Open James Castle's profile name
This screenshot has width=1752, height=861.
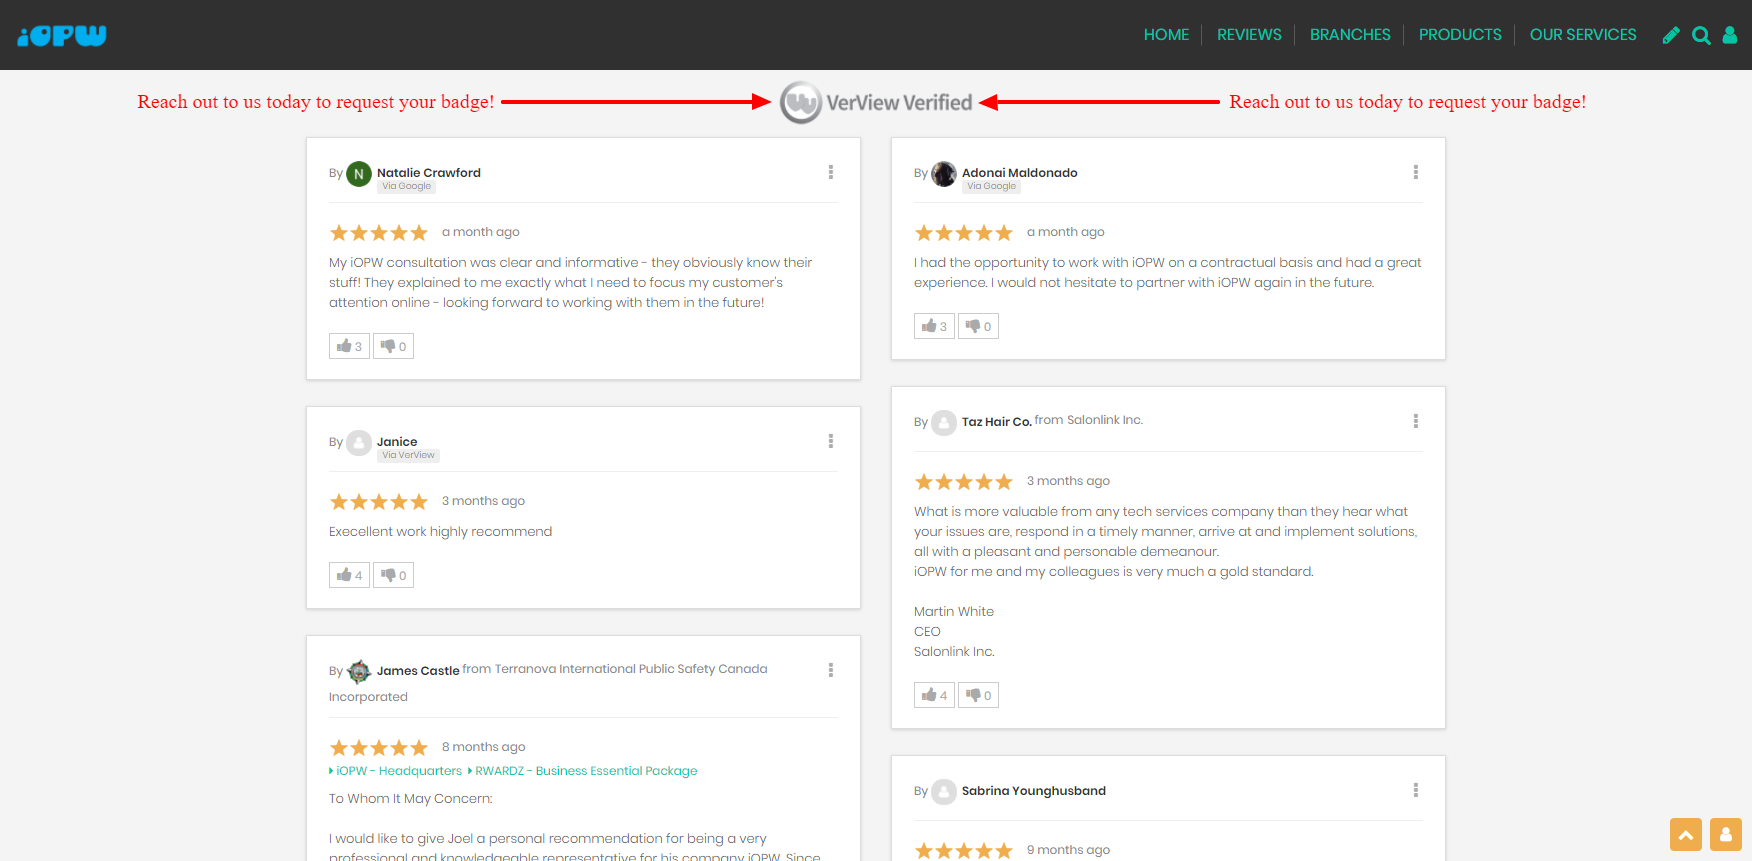point(418,671)
